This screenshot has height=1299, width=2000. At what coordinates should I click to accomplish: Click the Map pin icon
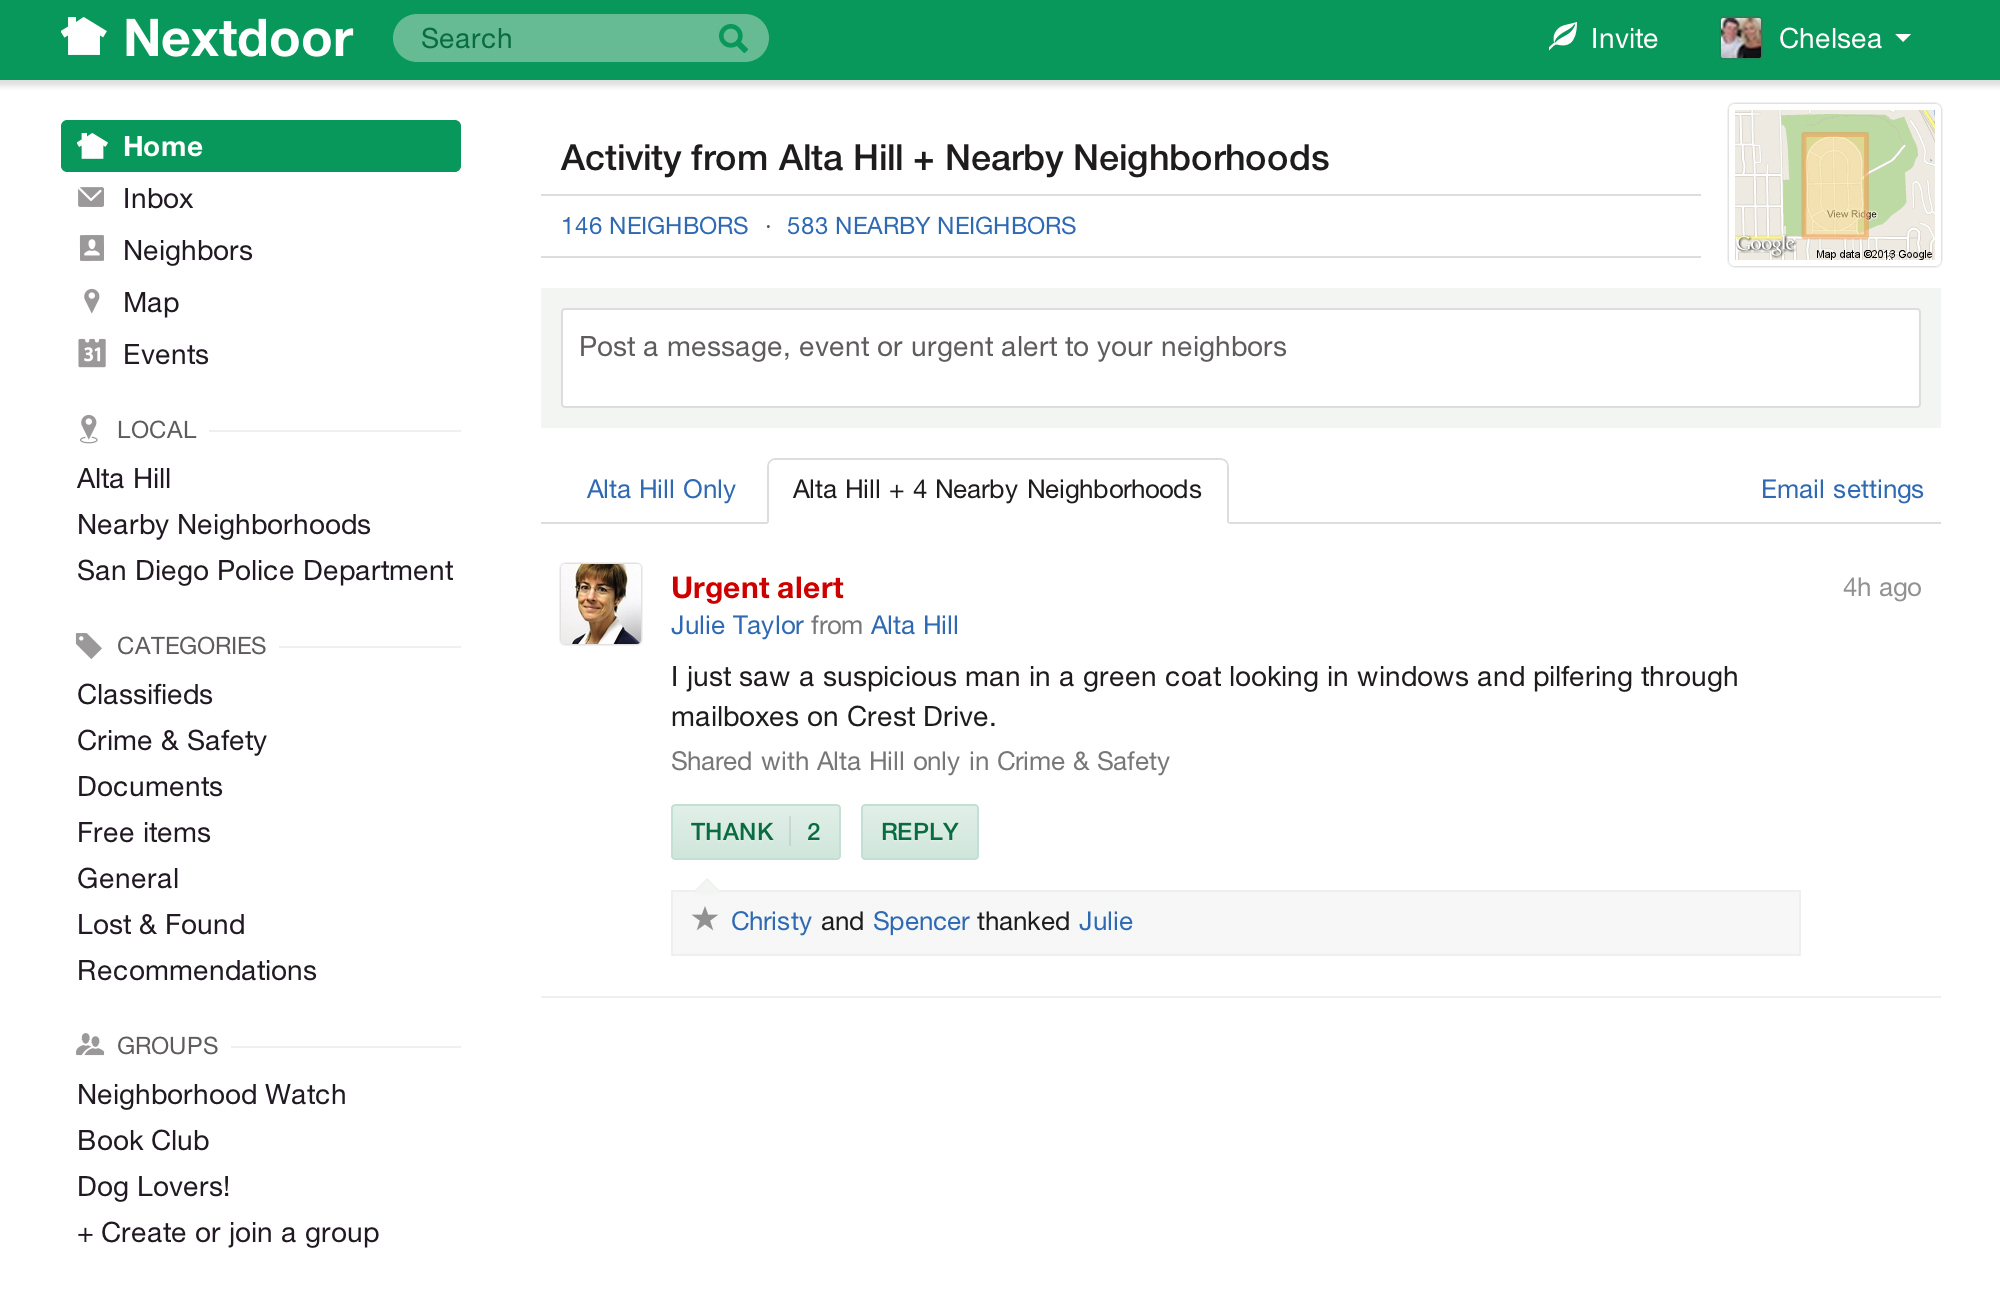click(x=91, y=300)
